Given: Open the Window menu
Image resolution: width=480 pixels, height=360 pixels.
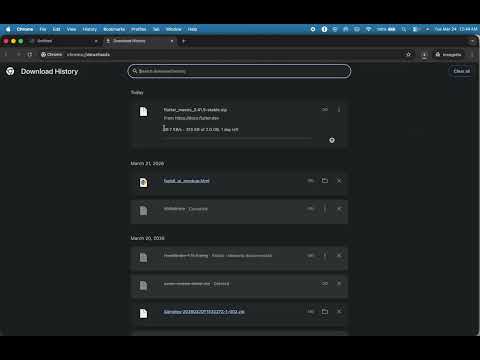Looking at the screenshot, I should click(174, 29).
